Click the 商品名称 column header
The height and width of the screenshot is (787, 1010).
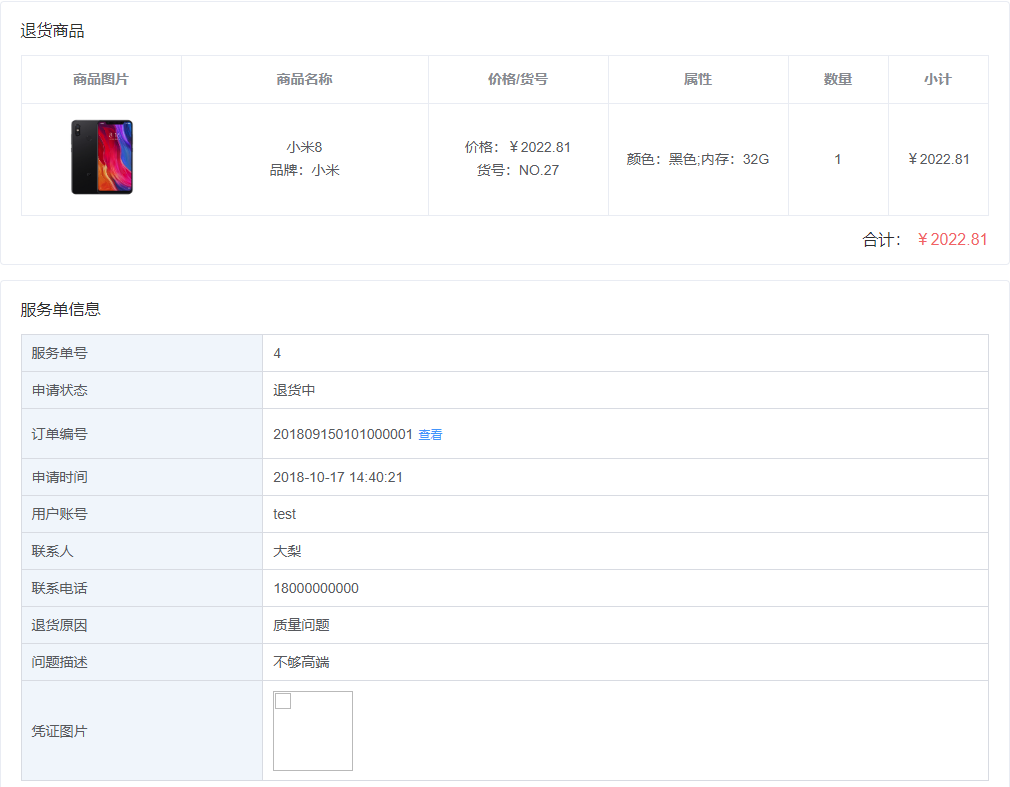tap(304, 78)
